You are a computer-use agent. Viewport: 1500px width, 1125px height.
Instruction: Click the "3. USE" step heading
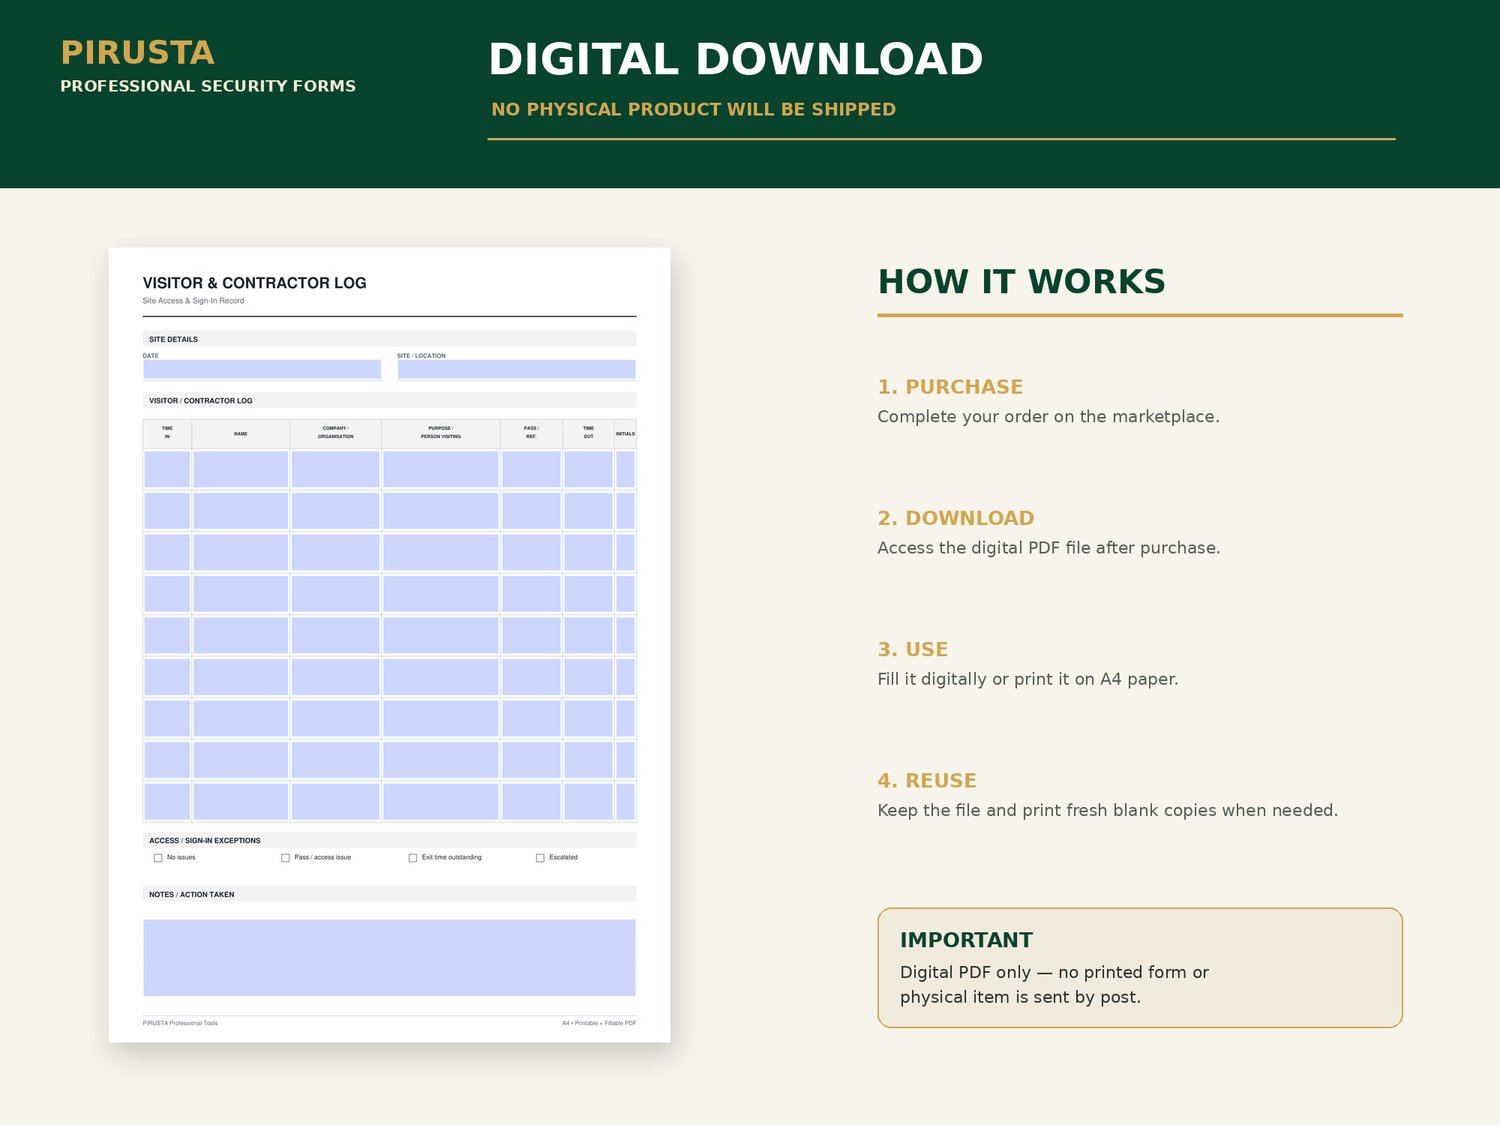(x=913, y=649)
